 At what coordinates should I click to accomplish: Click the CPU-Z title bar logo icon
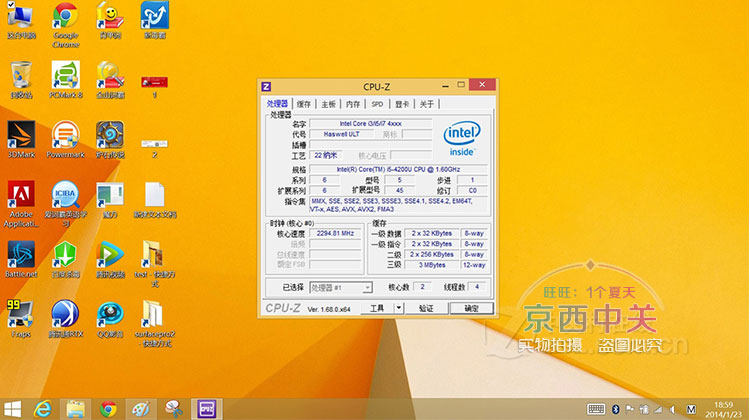click(266, 87)
